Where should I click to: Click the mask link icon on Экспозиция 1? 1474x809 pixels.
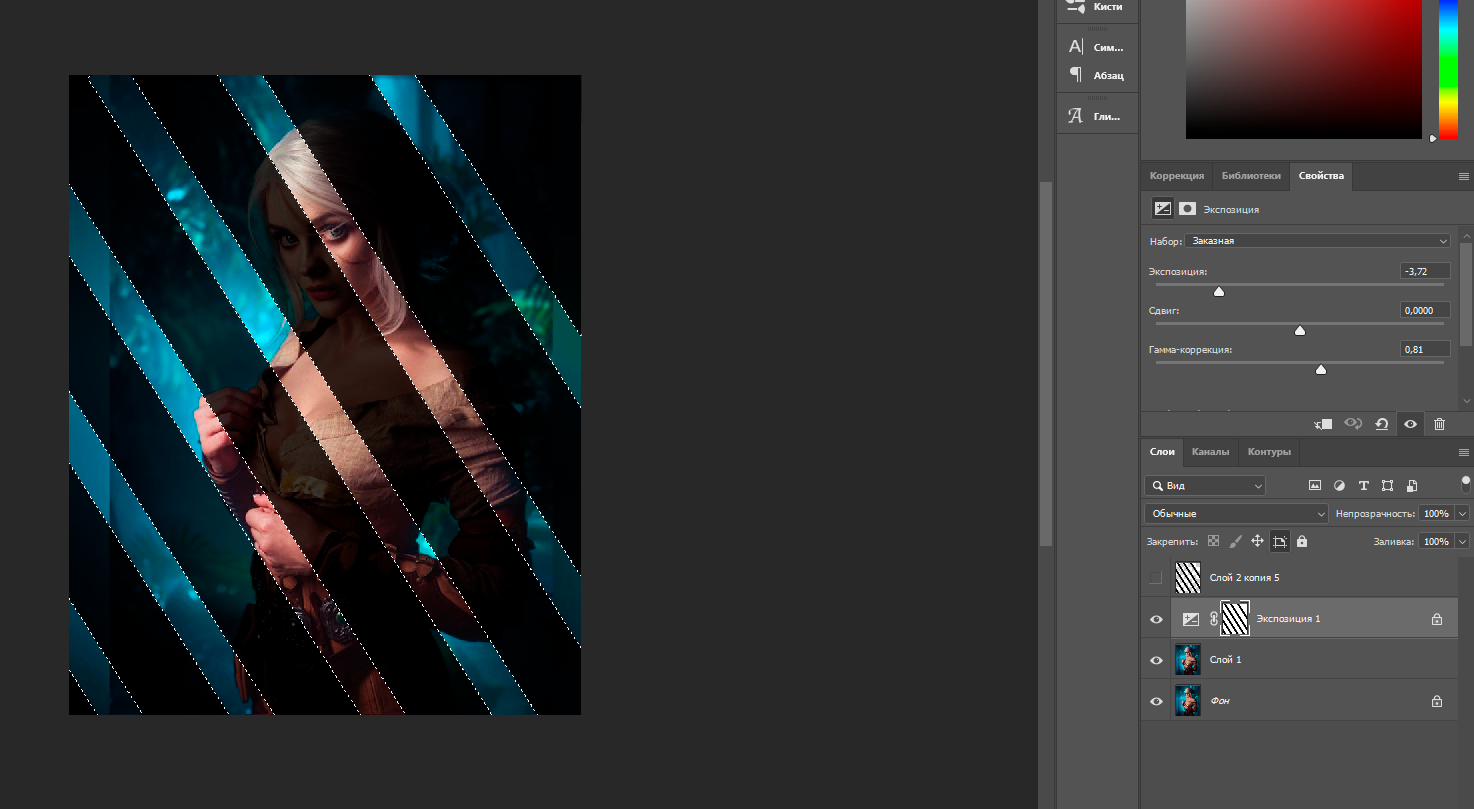(x=1214, y=619)
